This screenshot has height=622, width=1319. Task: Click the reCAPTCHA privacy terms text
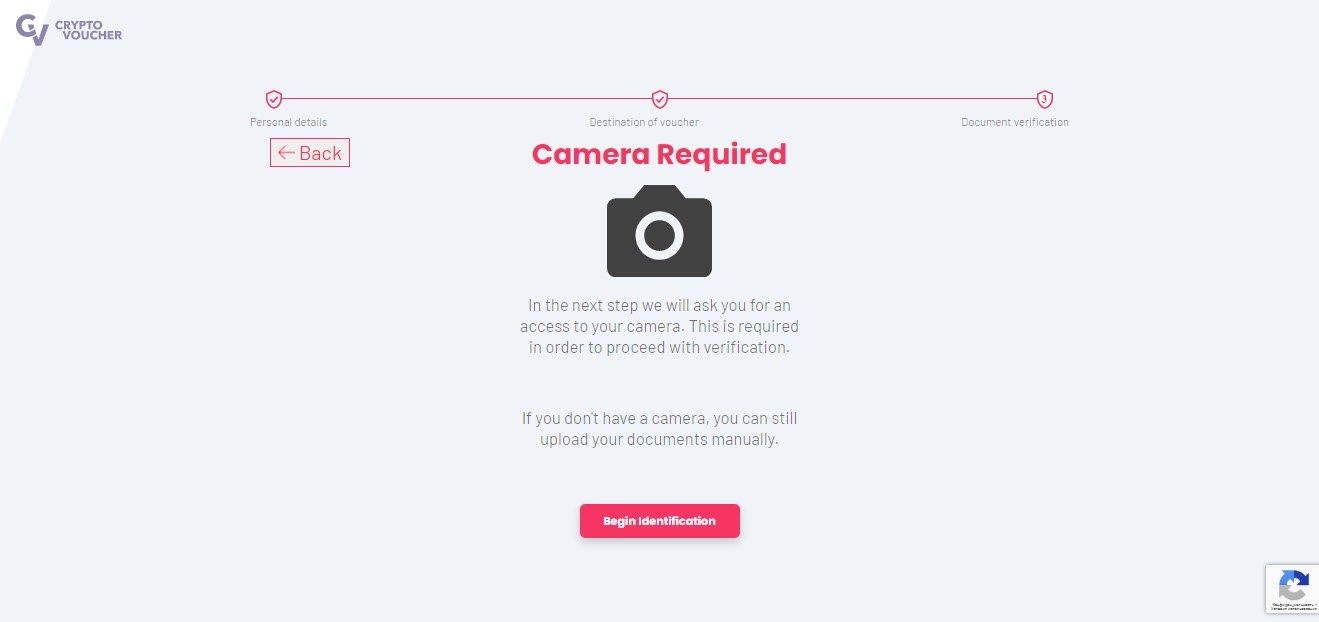pyautogui.click(x=1292, y=605)
